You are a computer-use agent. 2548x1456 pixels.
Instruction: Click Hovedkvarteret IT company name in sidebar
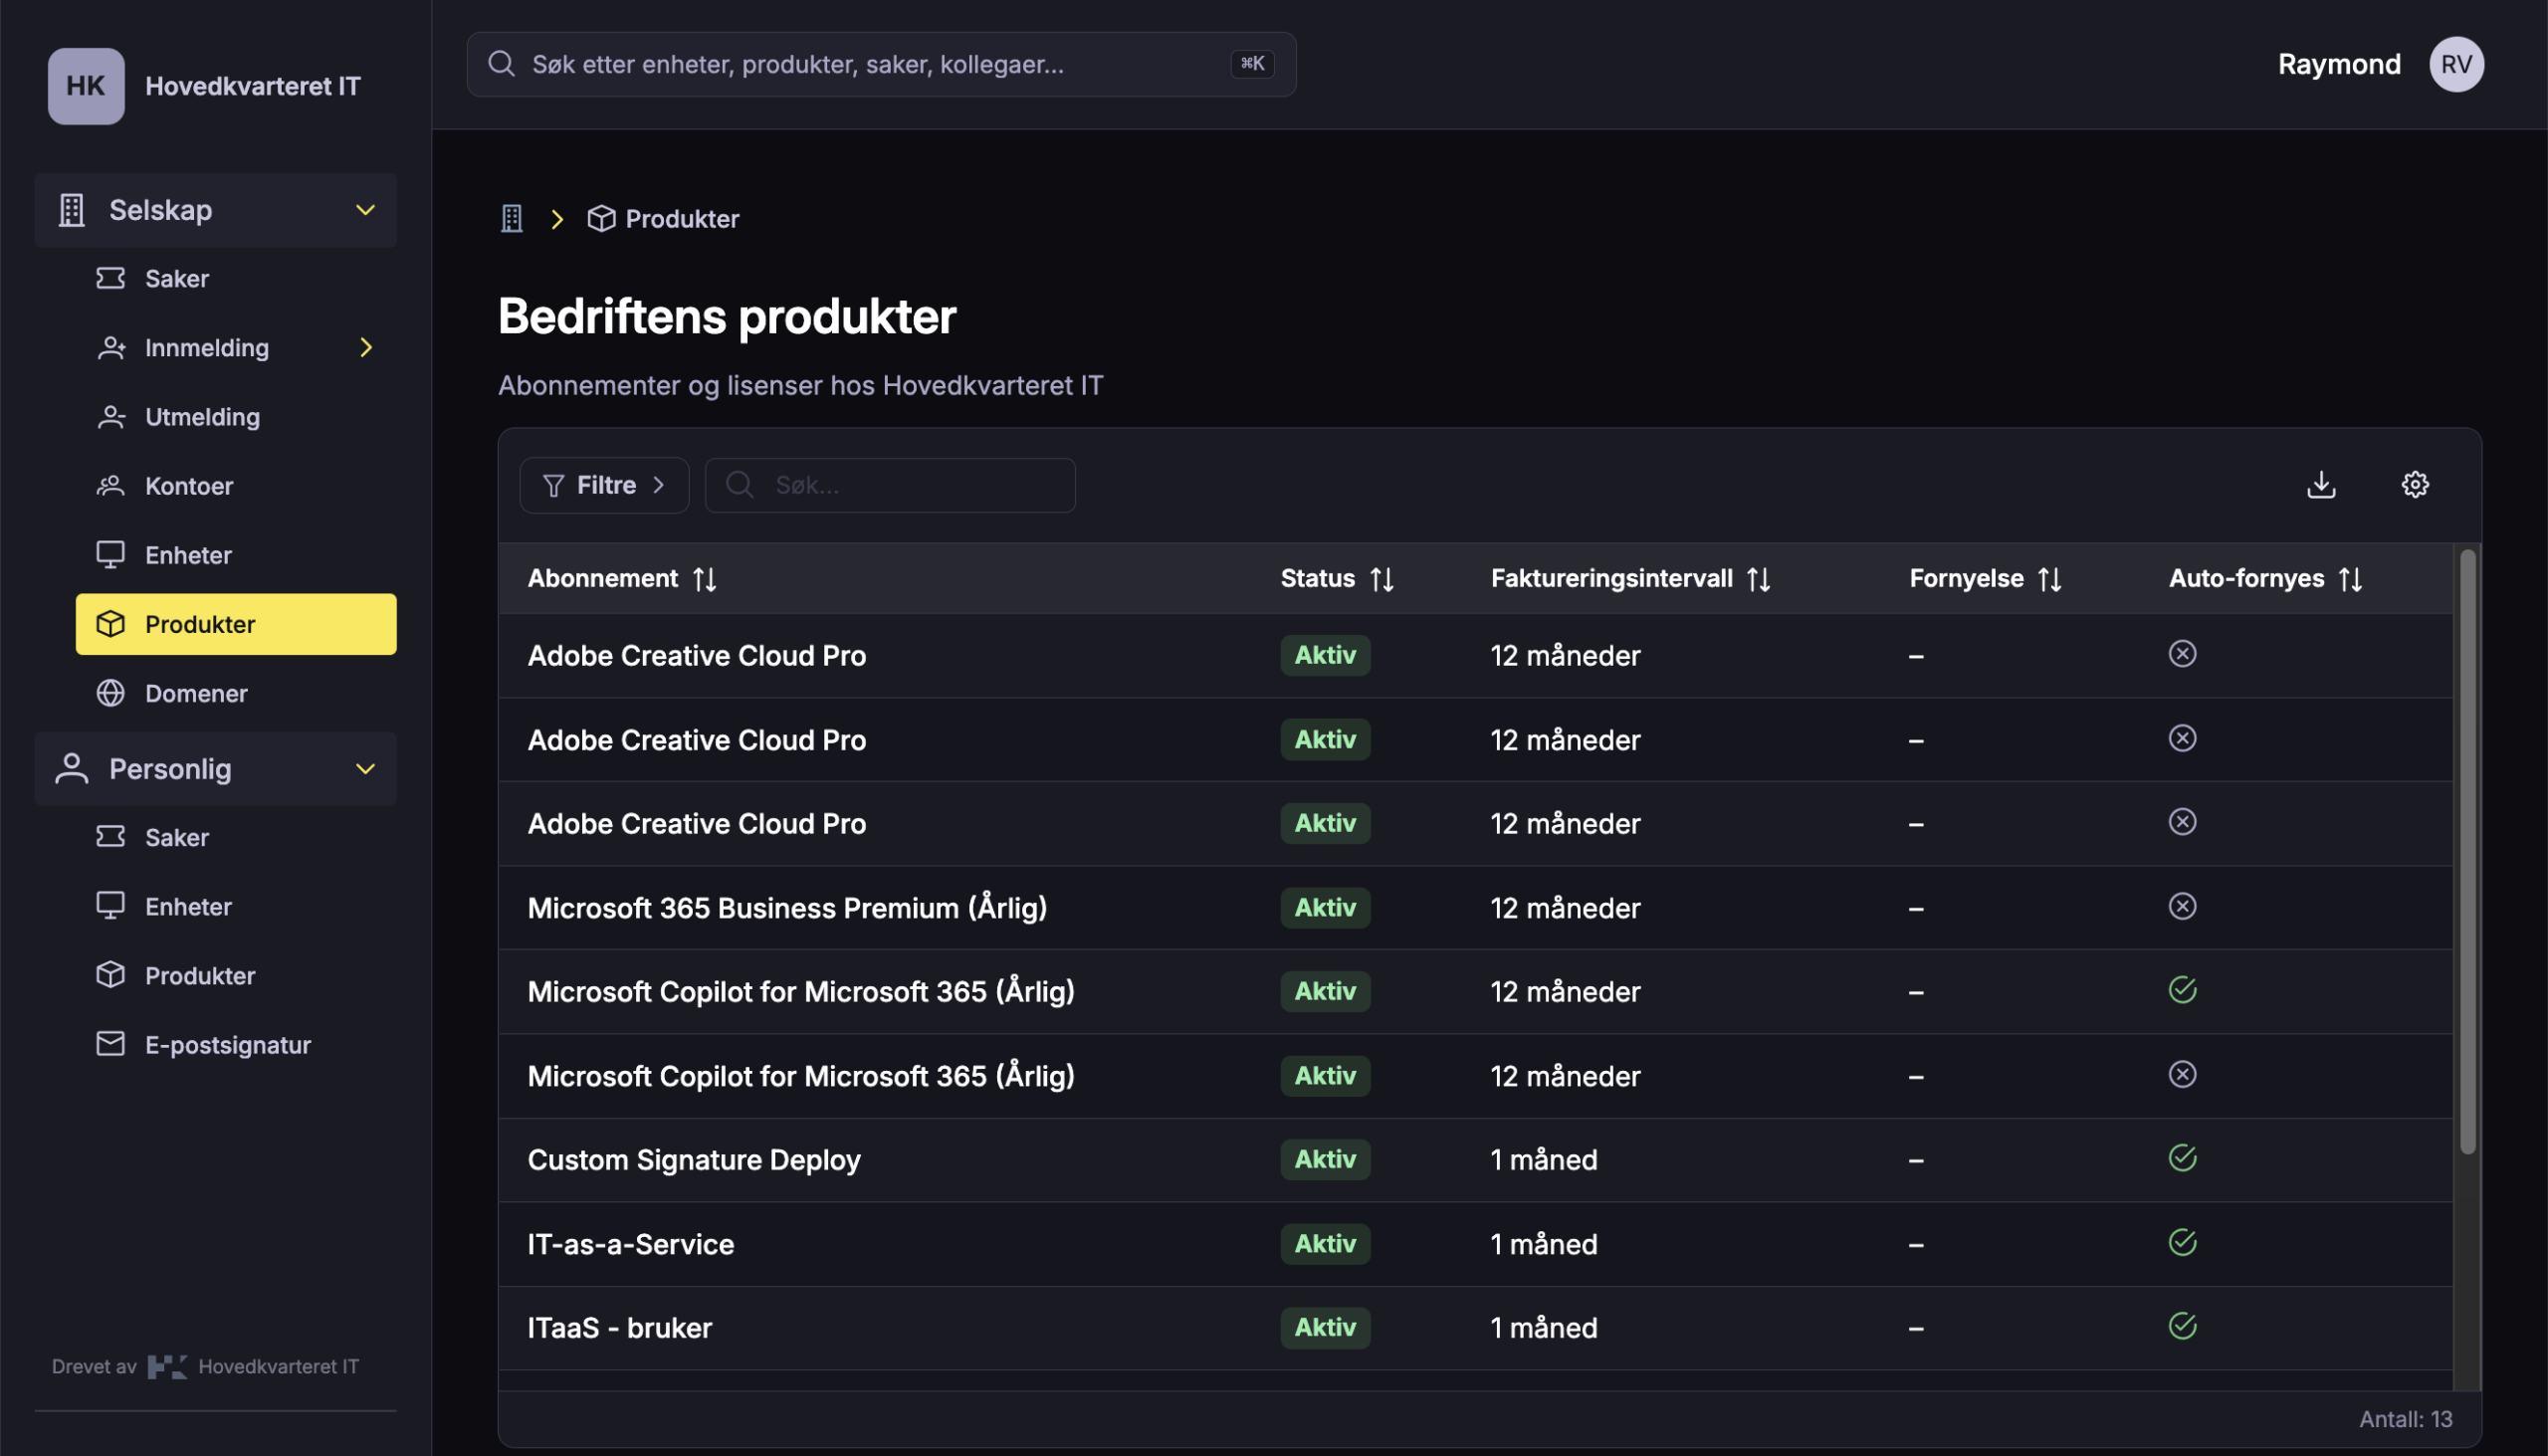tap(253, 86)
